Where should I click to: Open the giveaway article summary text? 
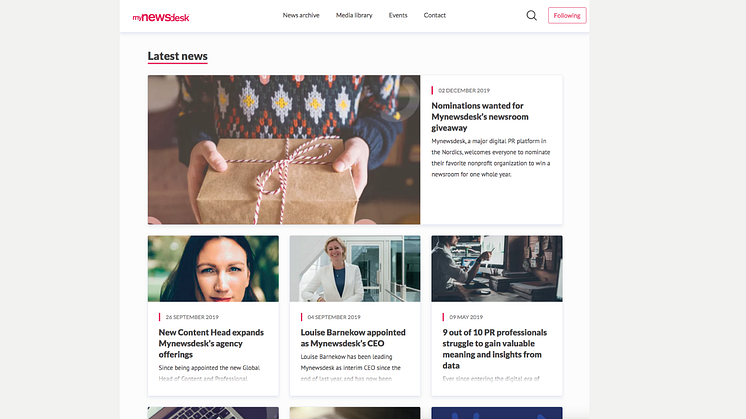(491, 157)
